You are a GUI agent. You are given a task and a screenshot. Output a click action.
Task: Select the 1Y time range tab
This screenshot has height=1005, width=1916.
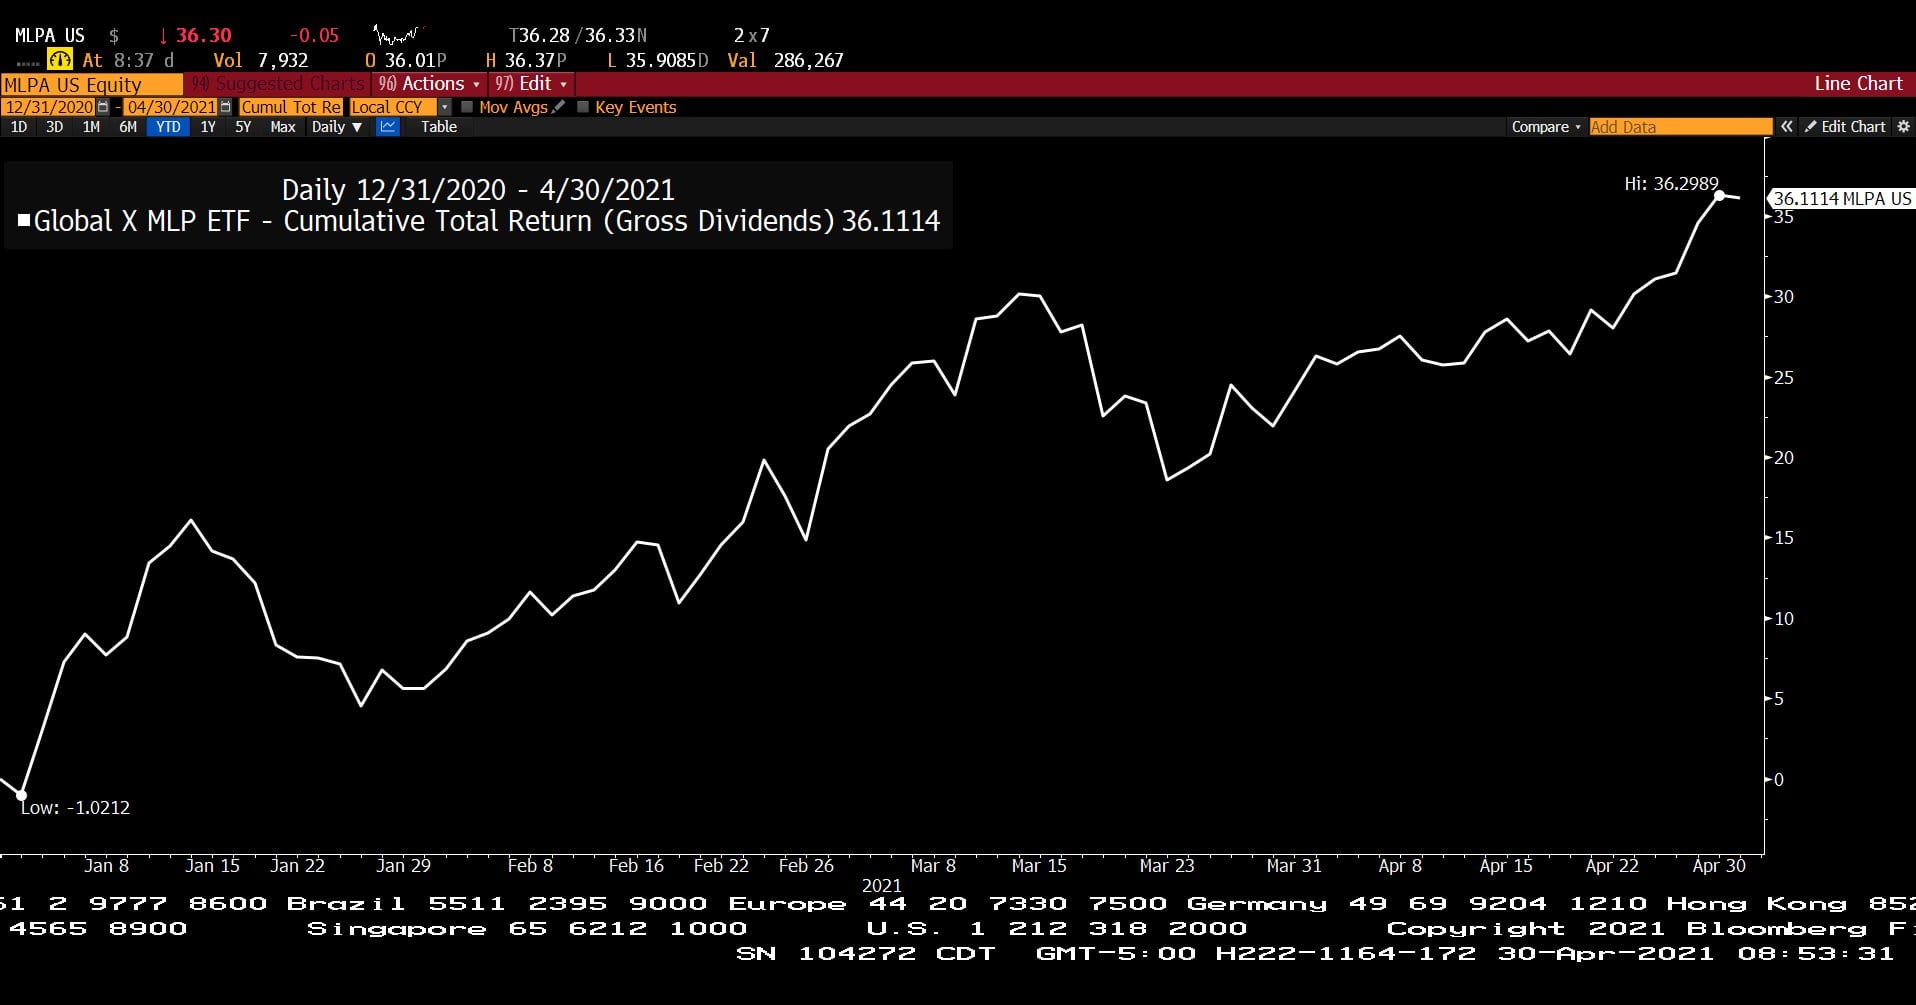tap(208, 127)
